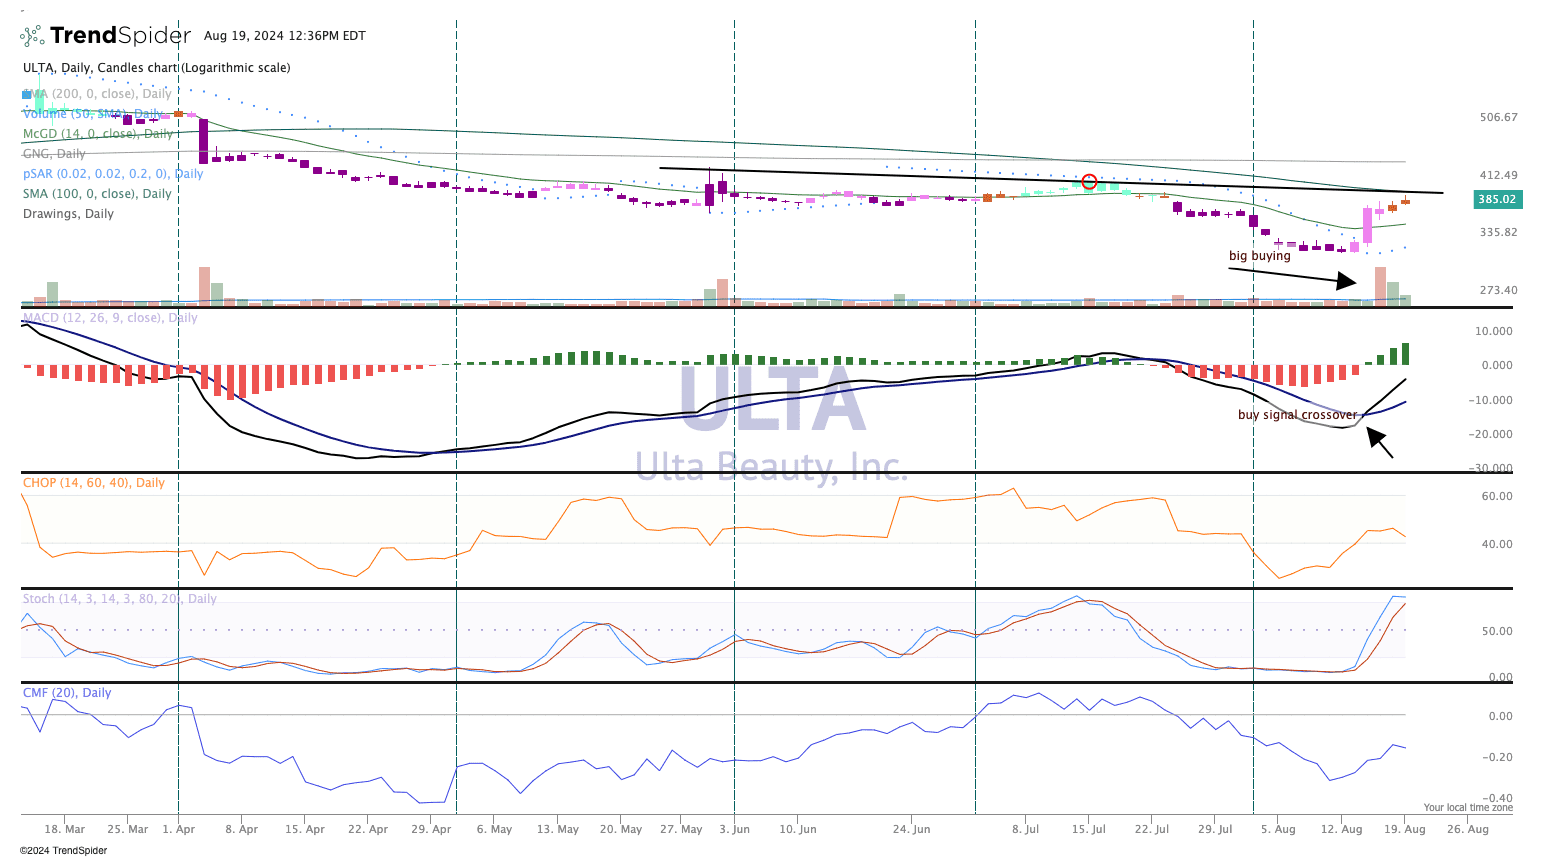Click the red circle marker on the trendline
Viewport: 1543px width, 860px height.
click(1089, 182)
